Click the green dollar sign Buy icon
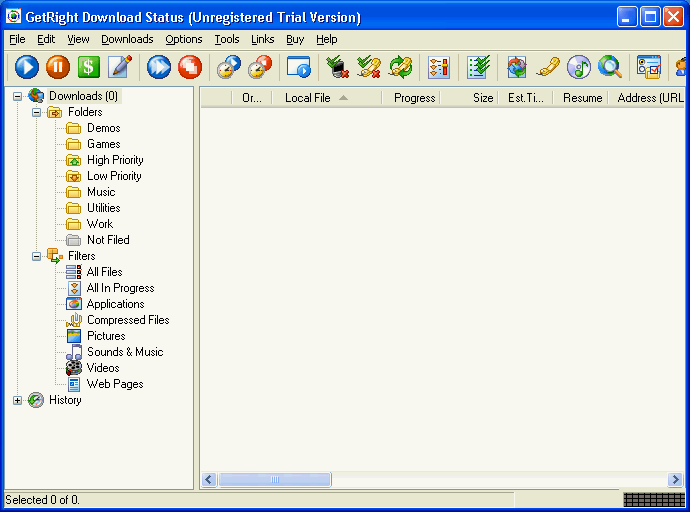 click(88, 67)
